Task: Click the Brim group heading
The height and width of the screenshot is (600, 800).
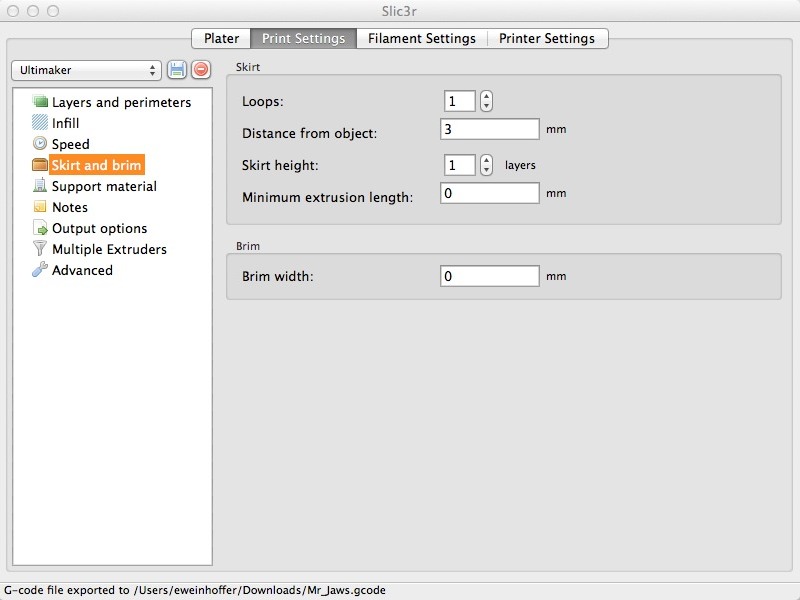Action: click(248, 246)
